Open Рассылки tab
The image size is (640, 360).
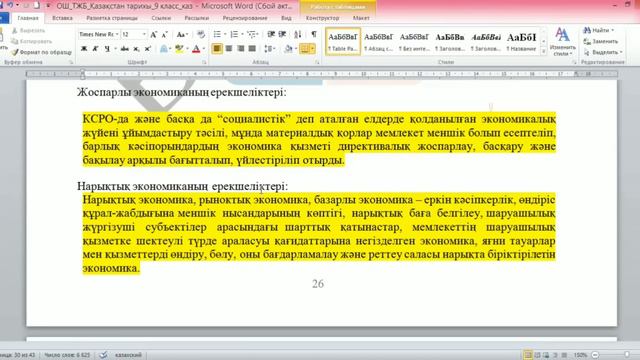tap(196, 18)
